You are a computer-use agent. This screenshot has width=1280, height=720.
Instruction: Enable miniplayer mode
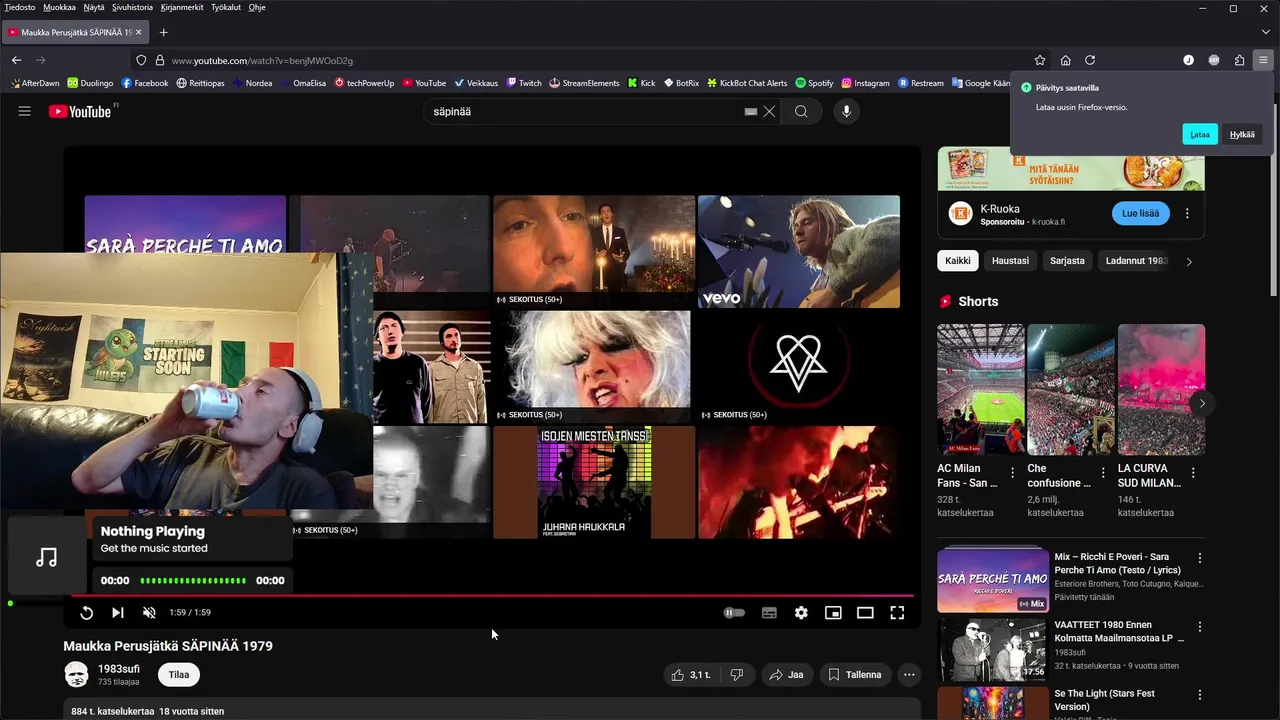tap(833, 613)
